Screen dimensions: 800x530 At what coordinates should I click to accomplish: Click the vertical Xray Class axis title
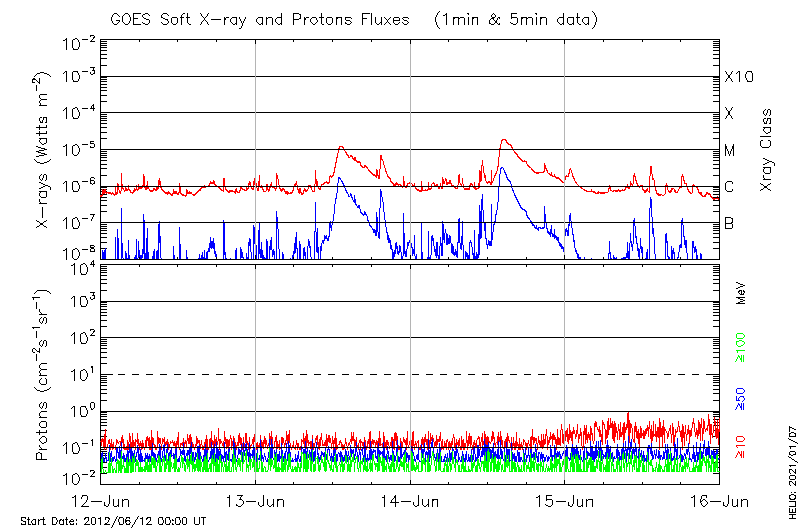[767, 150]
